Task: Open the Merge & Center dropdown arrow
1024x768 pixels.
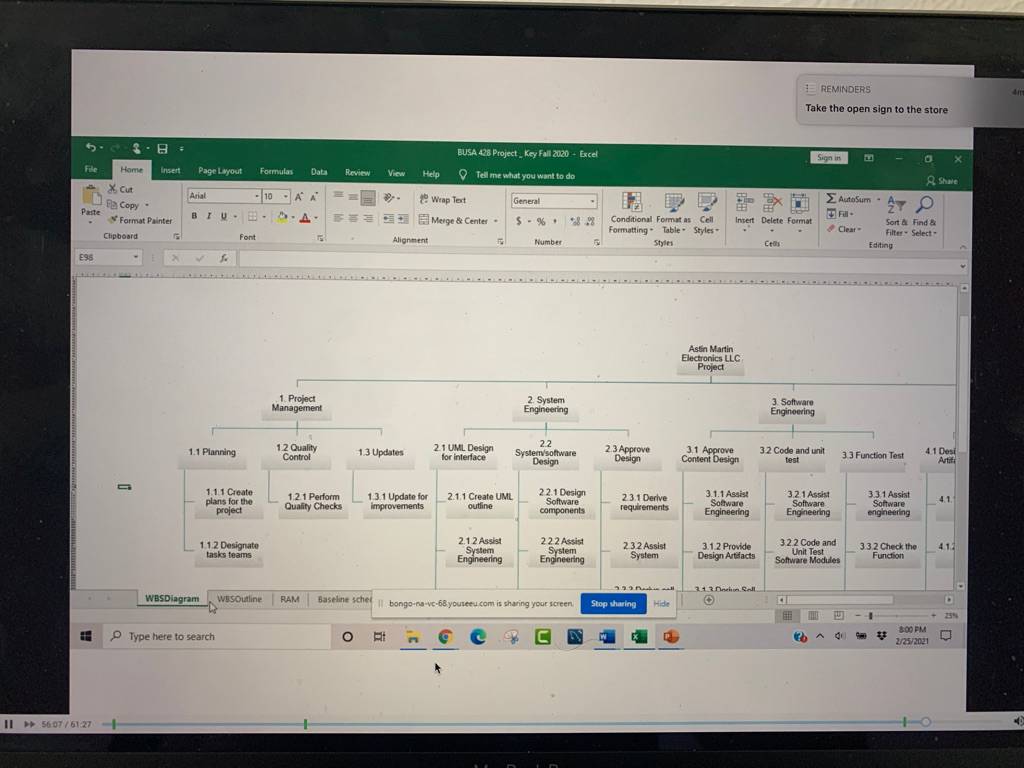Action: tap(496, 221)
